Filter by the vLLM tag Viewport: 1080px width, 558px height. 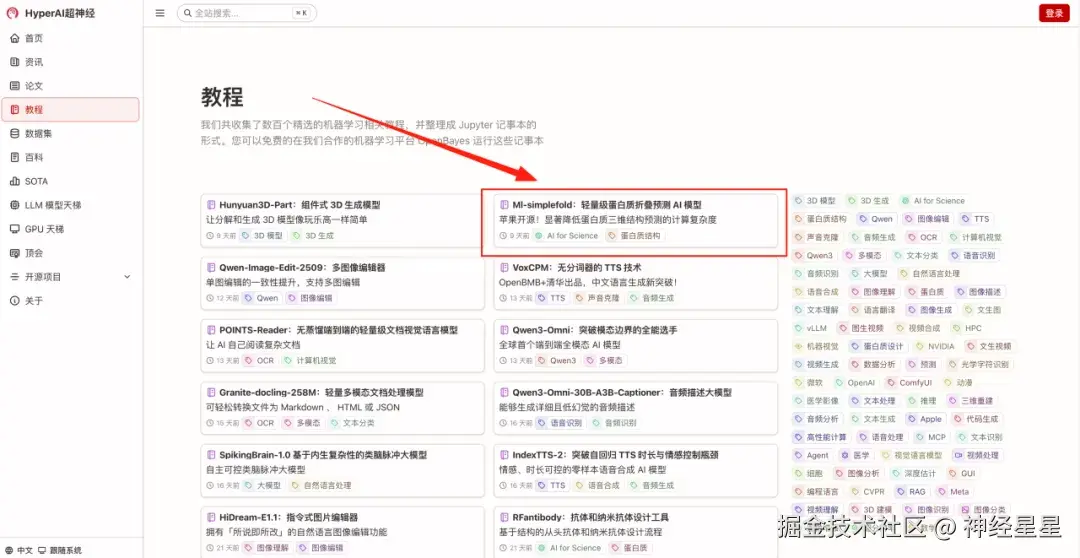(813, 328)
